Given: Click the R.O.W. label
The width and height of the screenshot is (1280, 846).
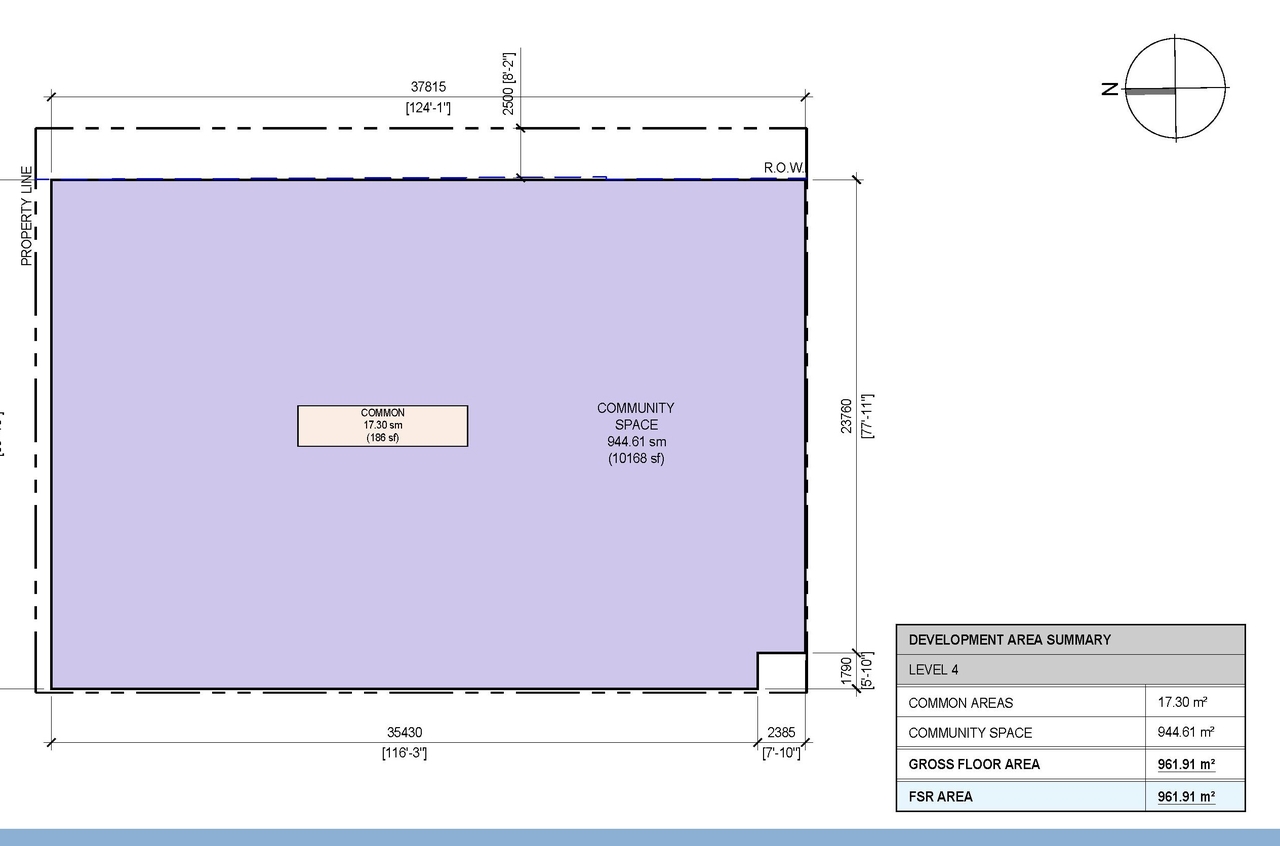Looking at the screenshot, I should 784,167.
